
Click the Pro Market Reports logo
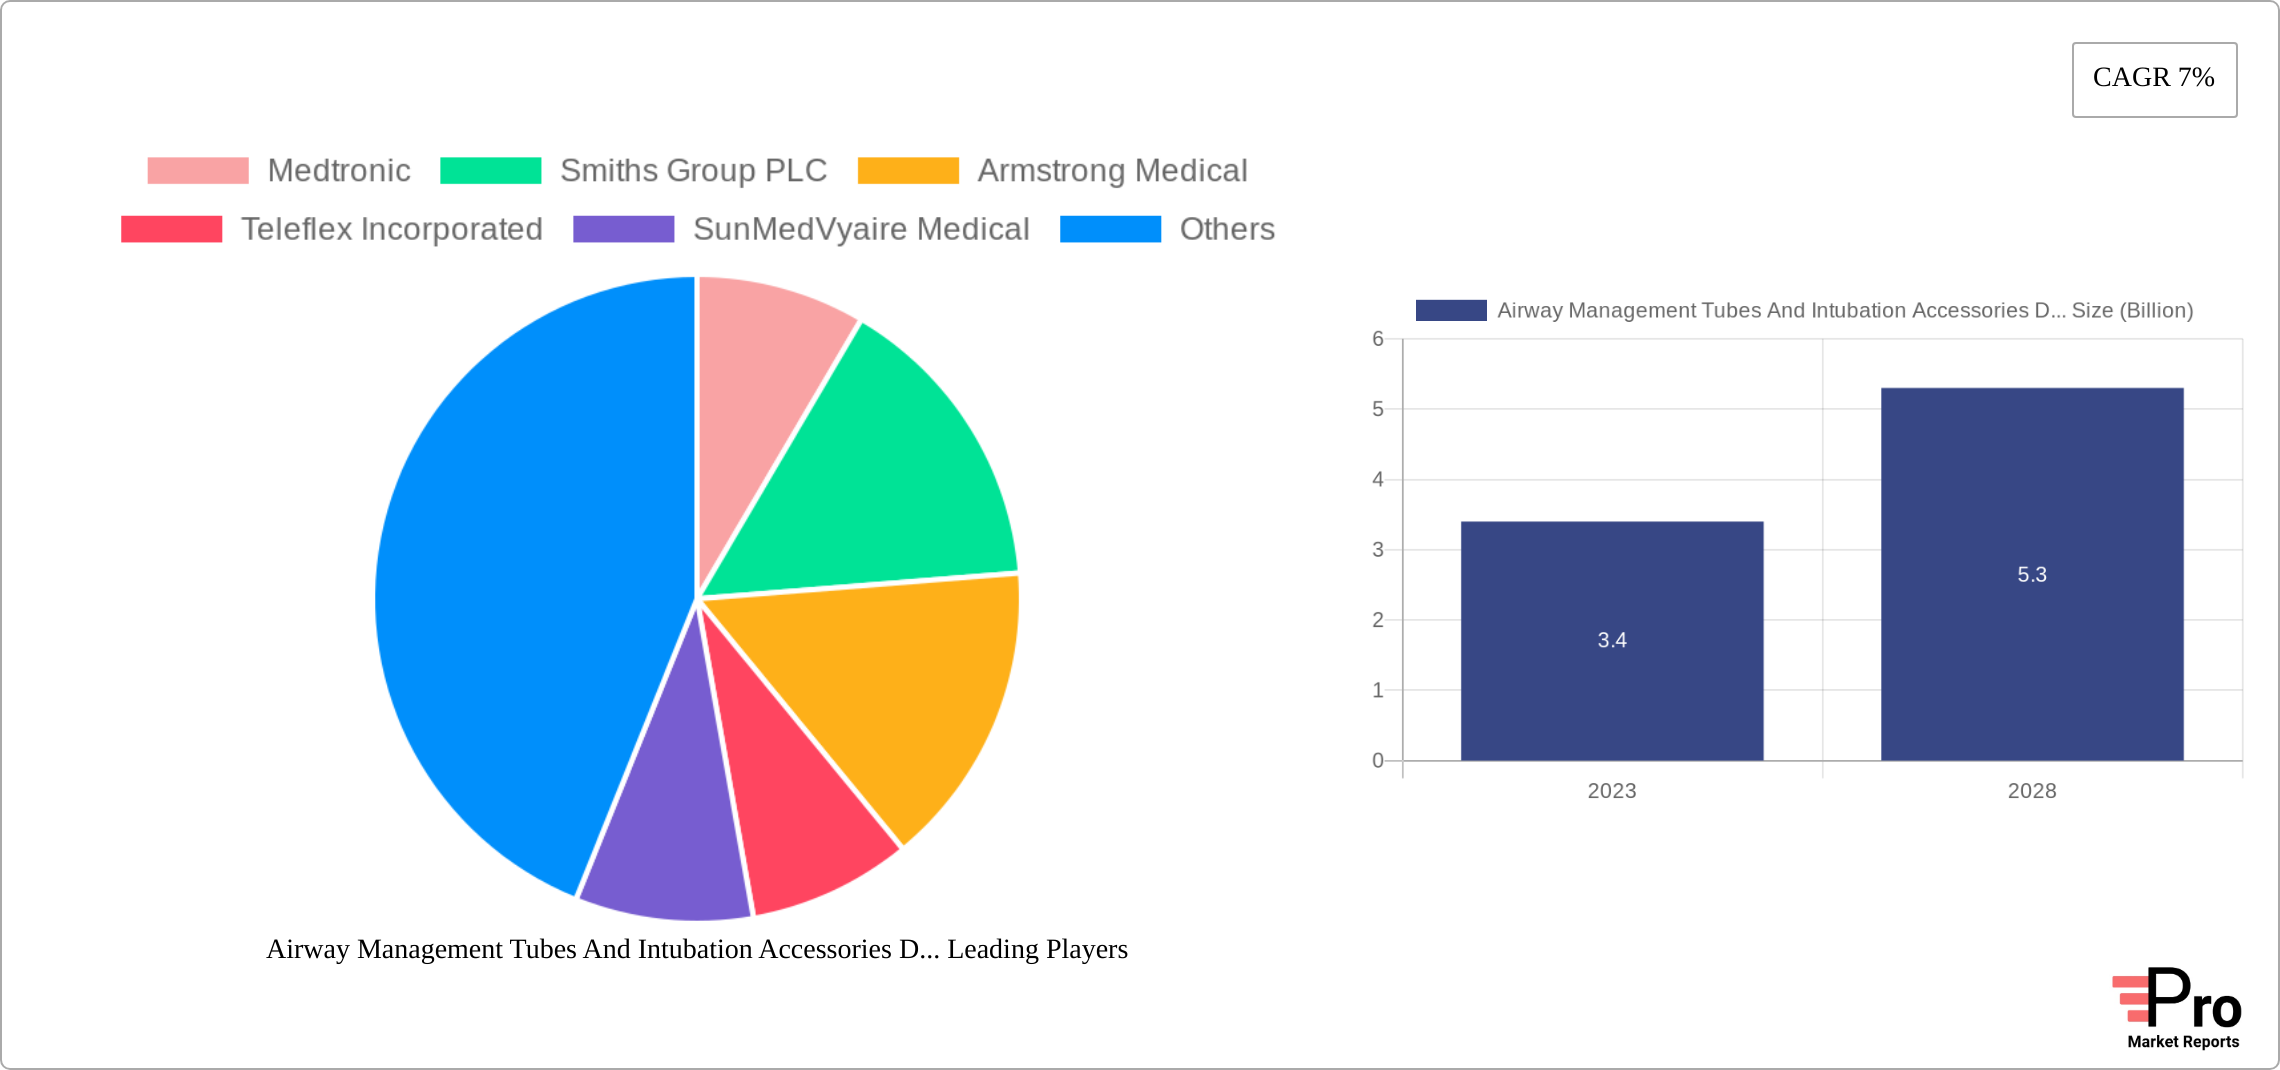point(2178,1008)
